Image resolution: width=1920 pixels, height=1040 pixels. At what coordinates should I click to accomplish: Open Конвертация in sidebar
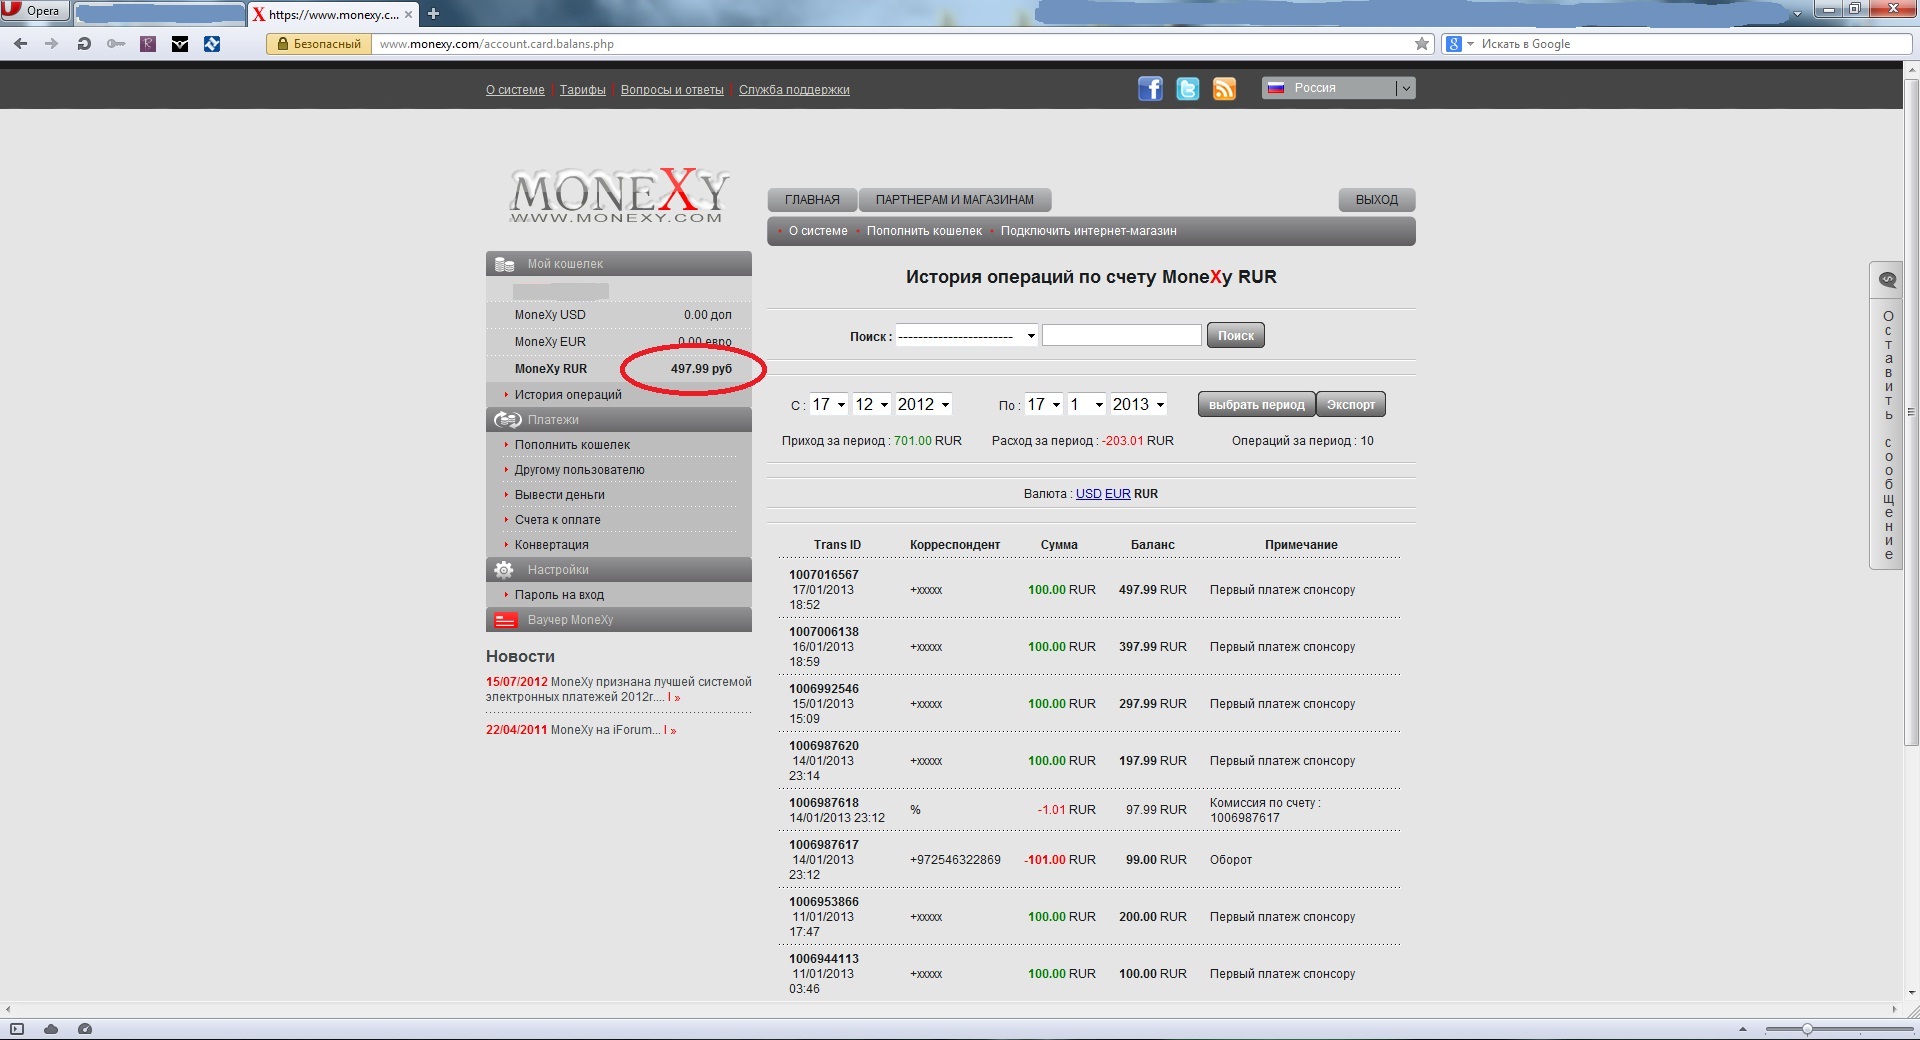click(x=552, y=545)
